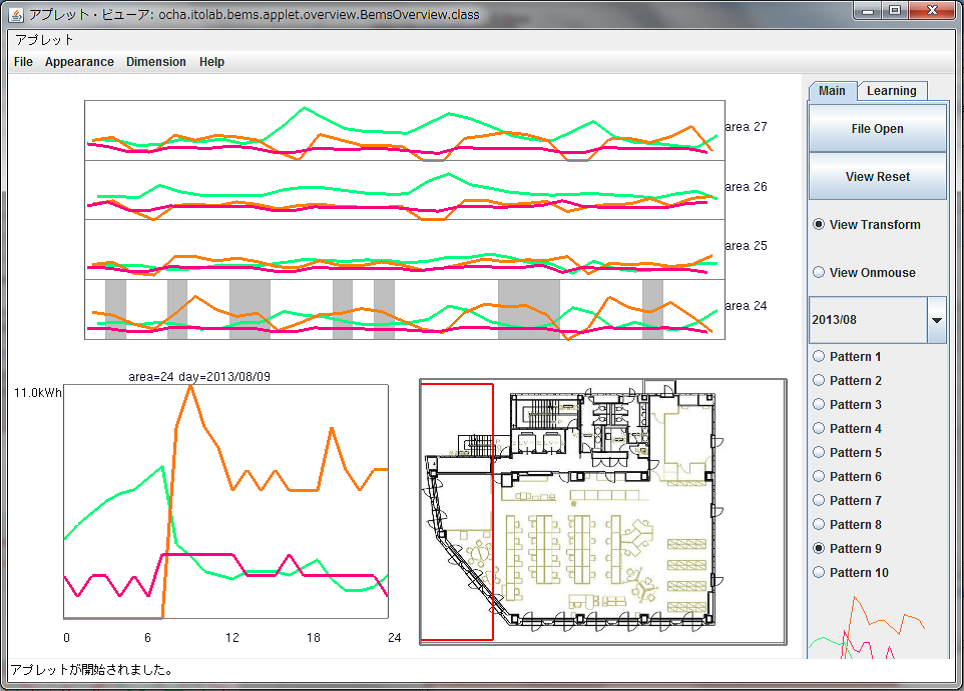Open the Appearance menu

(79, 62)
